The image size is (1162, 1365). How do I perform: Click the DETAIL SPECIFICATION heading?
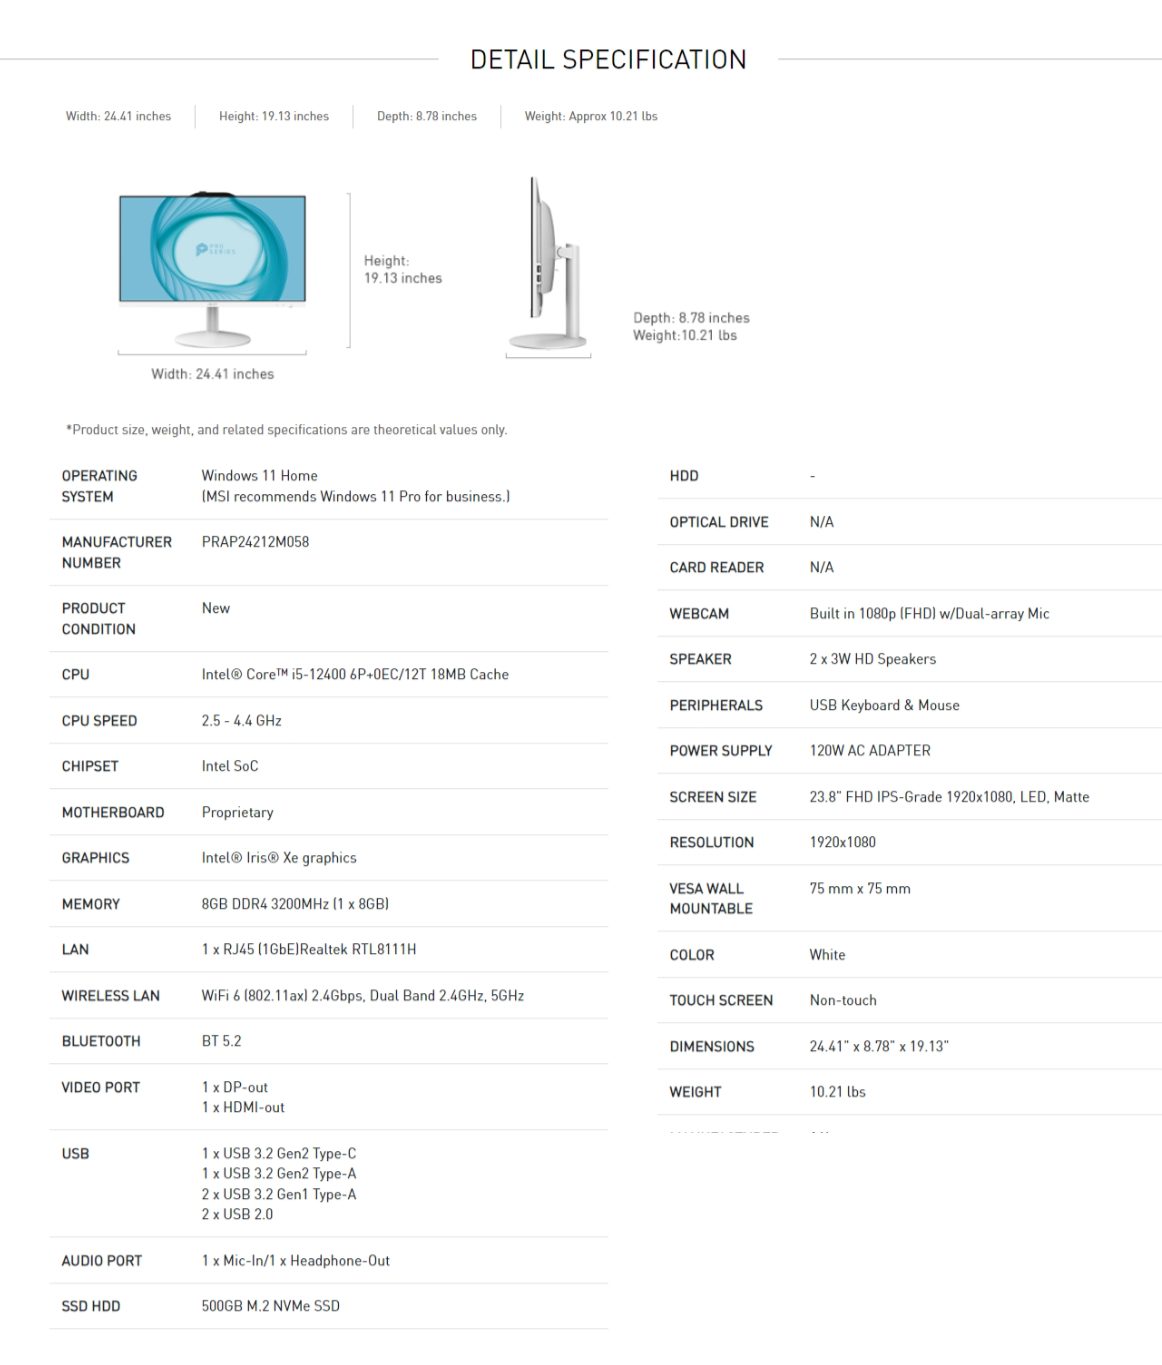(x=608, y=60)
